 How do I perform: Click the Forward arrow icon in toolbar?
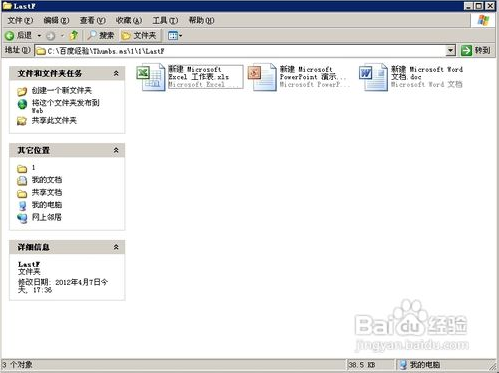pos(50,36)
